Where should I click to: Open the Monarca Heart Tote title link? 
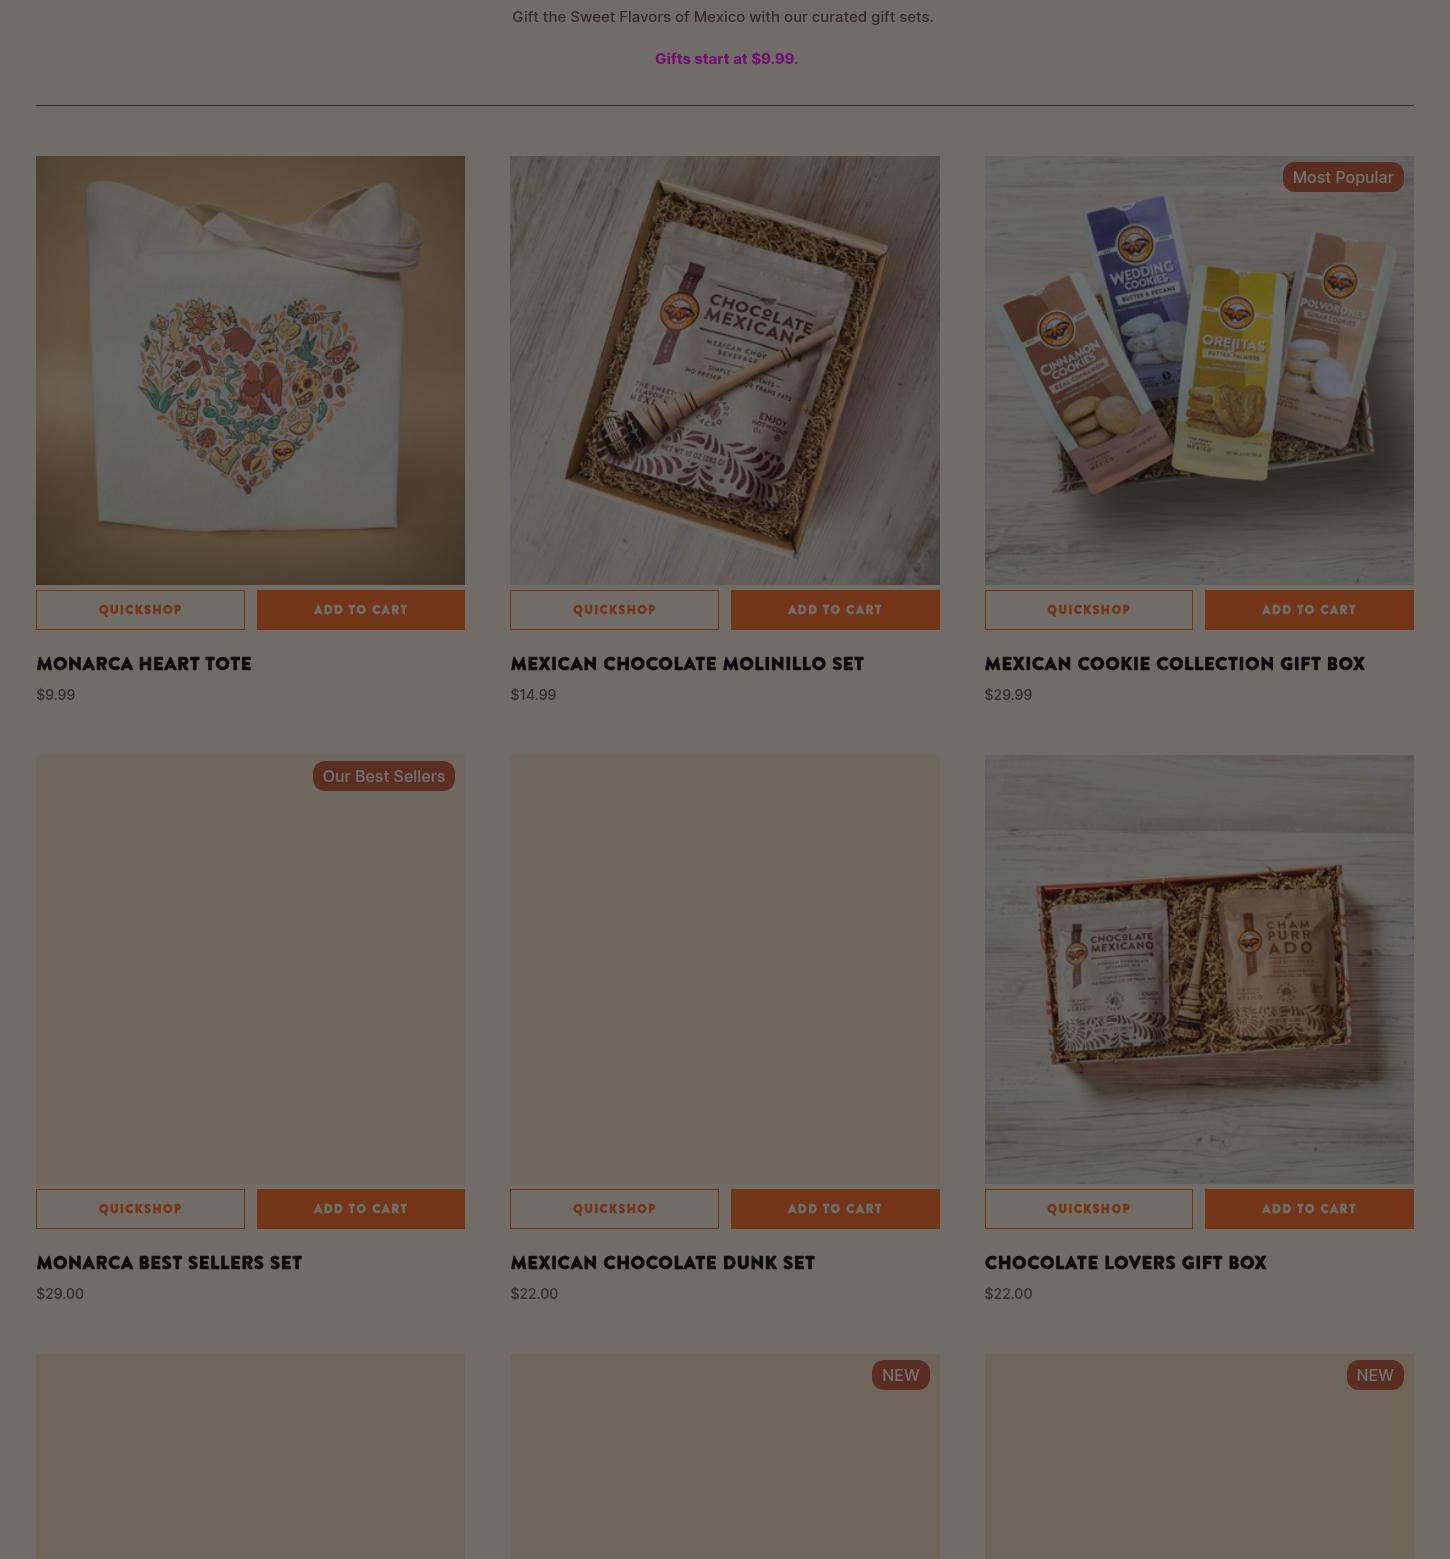pyautogui.click(x=144, y=664)
